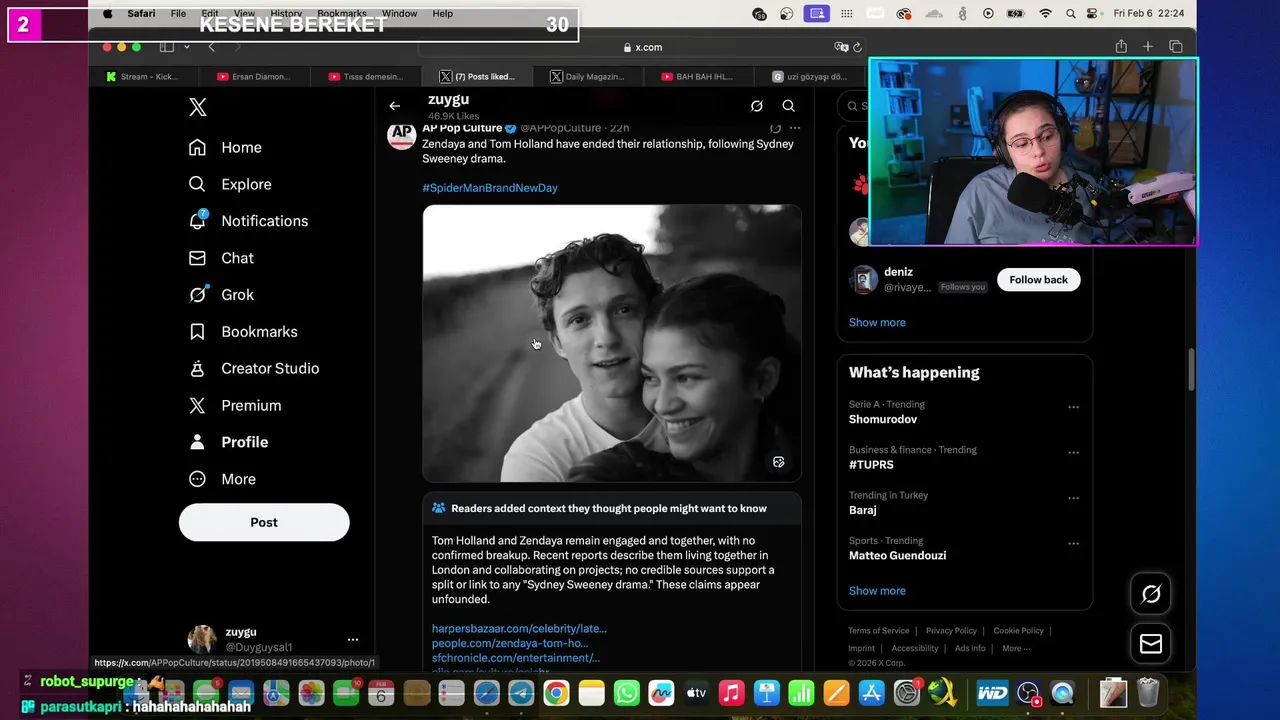This screenshot has height=720, width=1280.
Task: Open Telegram from the Dock
Action: pyautogui.click(x=521, y=692)
